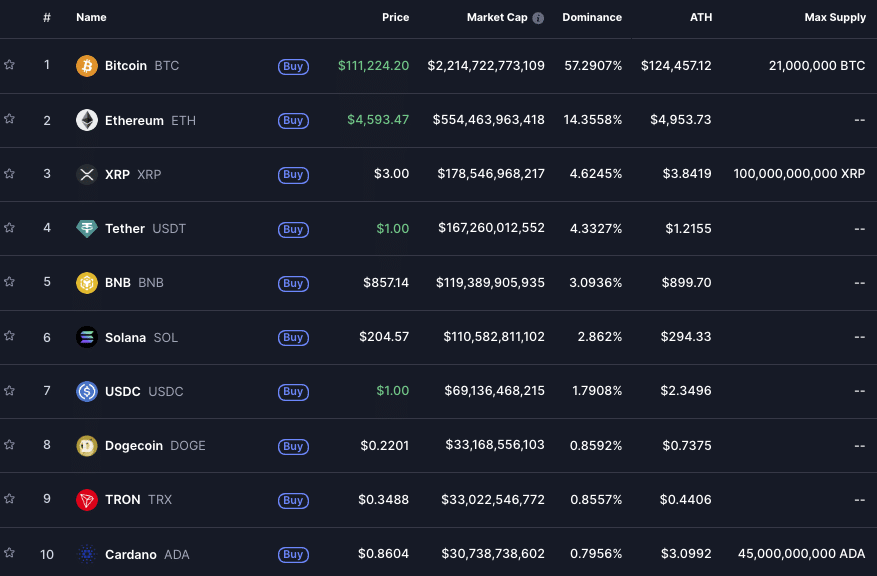The image size is (877, 576).
Task: Click Buy in the XRP row
Action: [x=293, y=175]
